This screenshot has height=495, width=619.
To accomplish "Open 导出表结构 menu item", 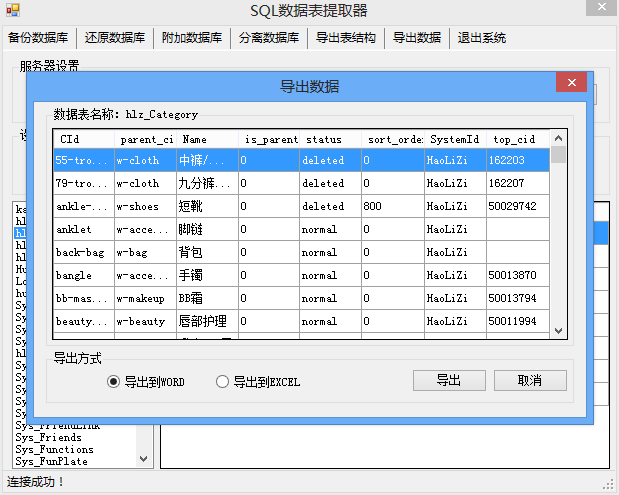I will tap(346, 38).
